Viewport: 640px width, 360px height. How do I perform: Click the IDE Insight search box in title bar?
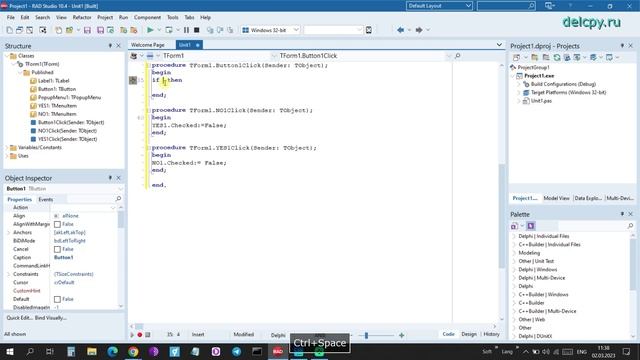tap(506, 6)
